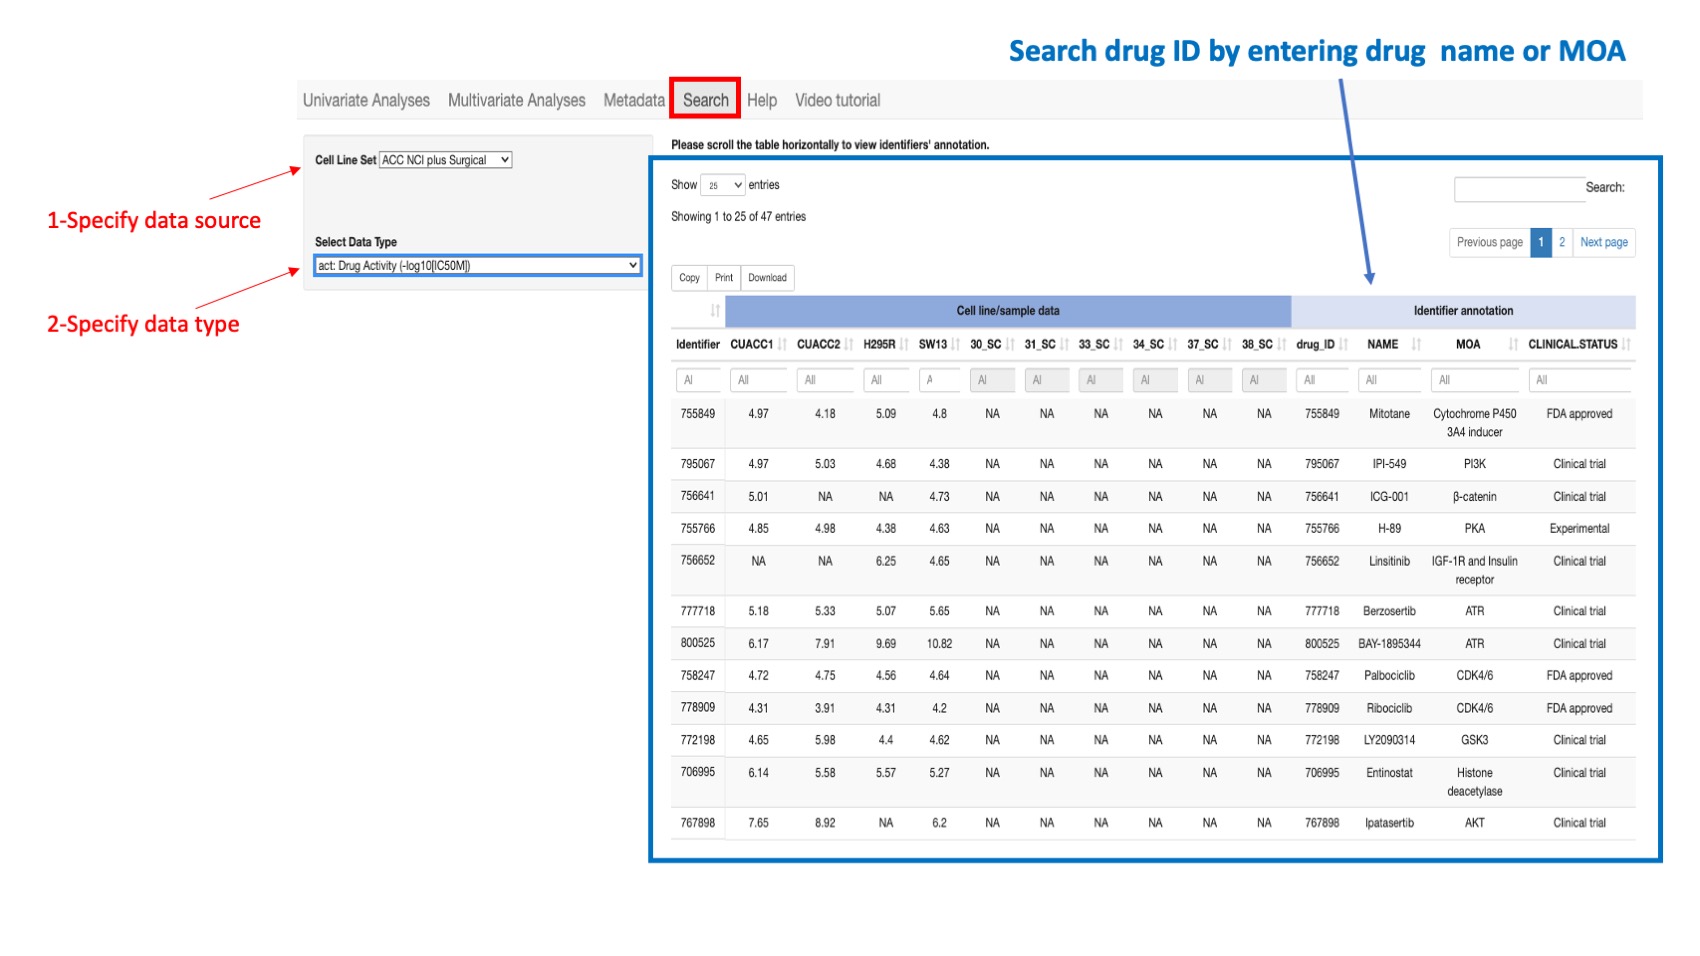1700x956 pixels.
Task: Open the Multivariate Analyses tab
Action: [x=517, y=99]
